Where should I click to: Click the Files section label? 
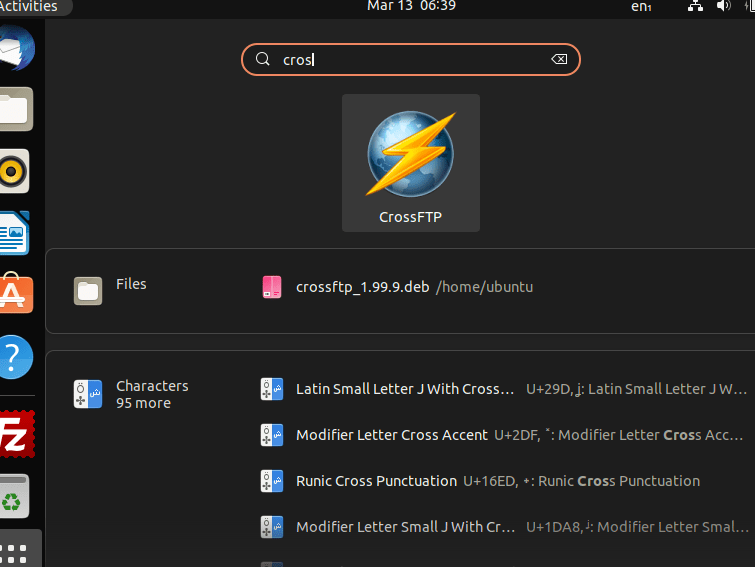point(131,284)
